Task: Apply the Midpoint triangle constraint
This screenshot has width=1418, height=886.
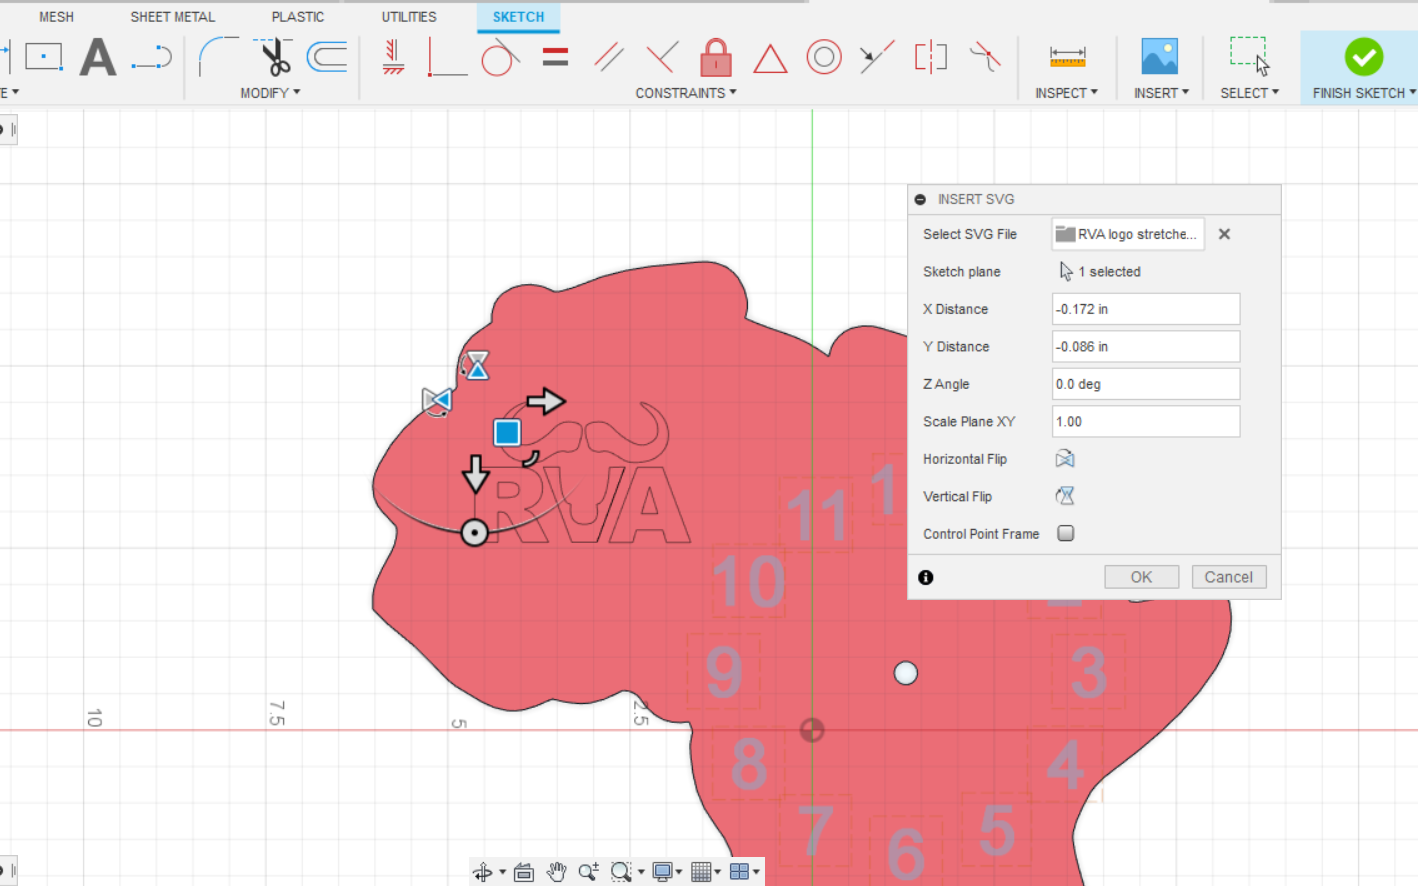Action: pyautogui.click(x=770, y=58)
